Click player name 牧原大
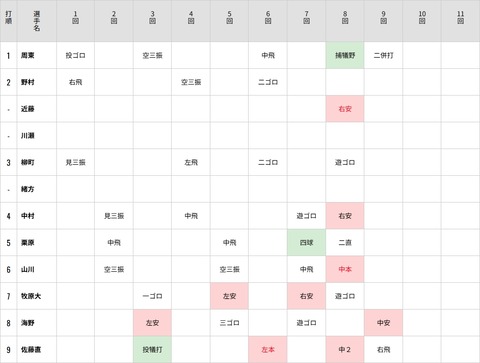Image resolution: width=480 pixels, height=363 pixels. tap(31, 296)
